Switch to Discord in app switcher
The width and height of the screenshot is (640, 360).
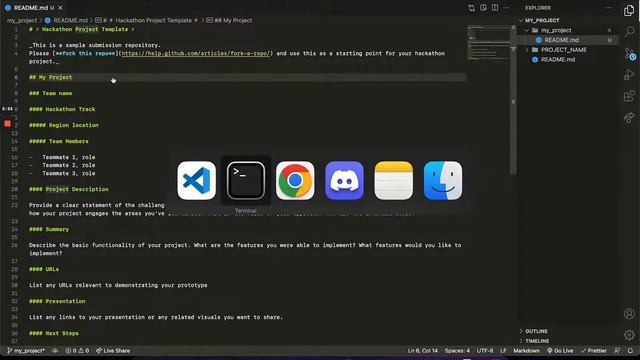[344, 180]
